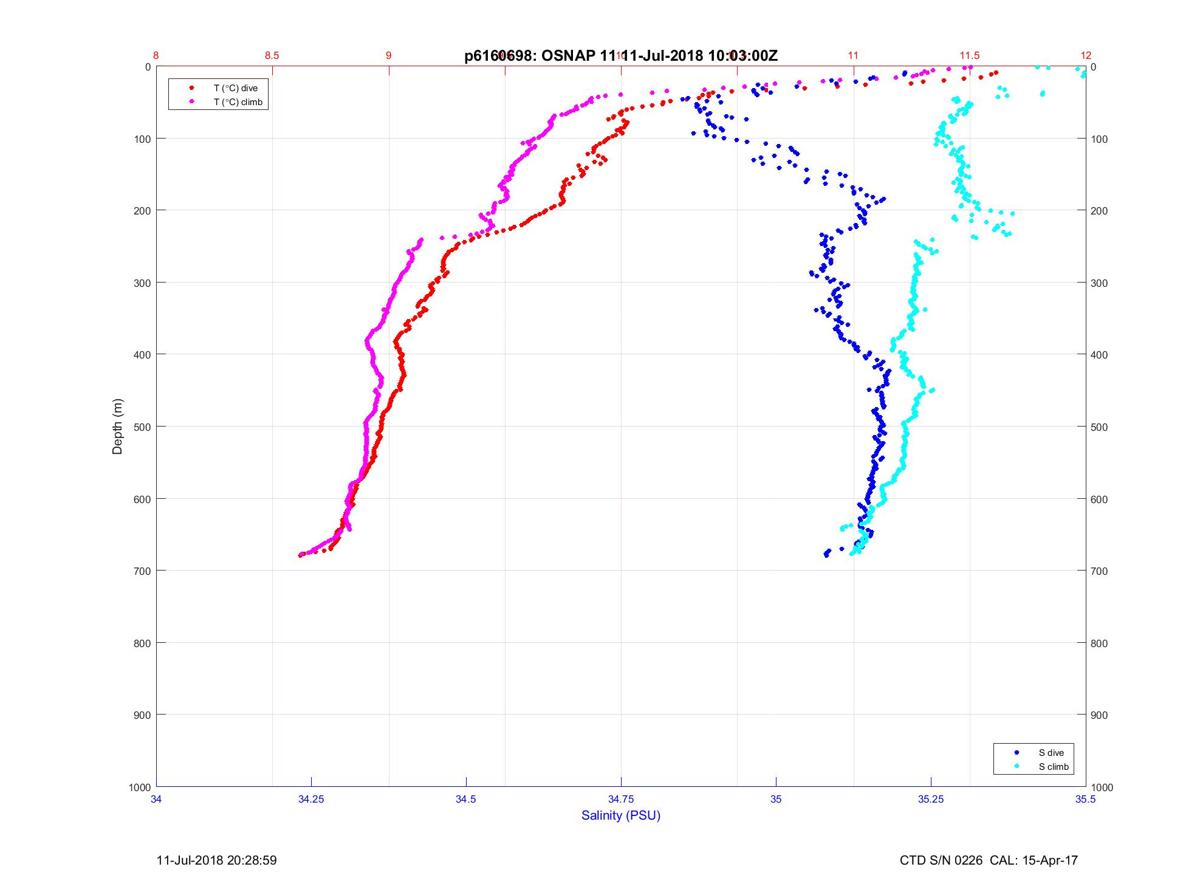Click the cyan marker beside 'S climb'
The height and width of the screenshot is (885, 1200).
pyautogui.click(x=1017, y=767)
